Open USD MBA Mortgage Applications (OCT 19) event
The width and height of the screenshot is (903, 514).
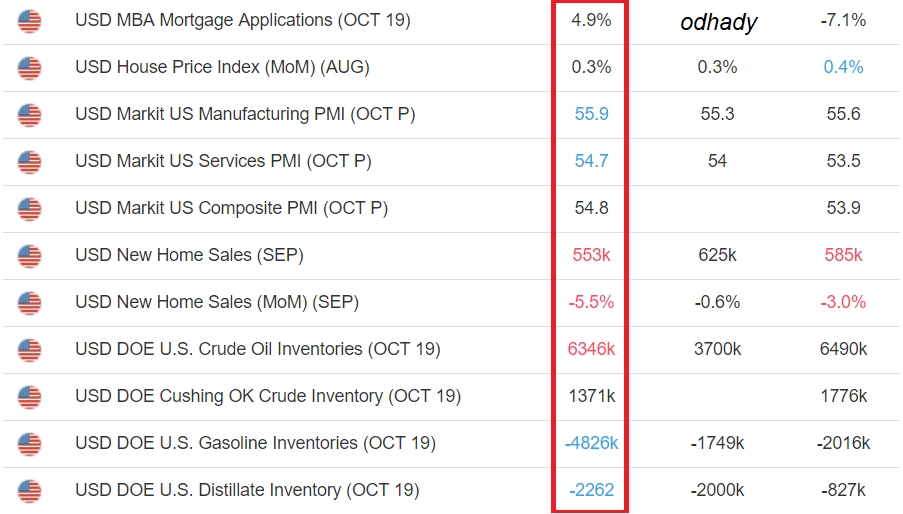tap(242, 20)
